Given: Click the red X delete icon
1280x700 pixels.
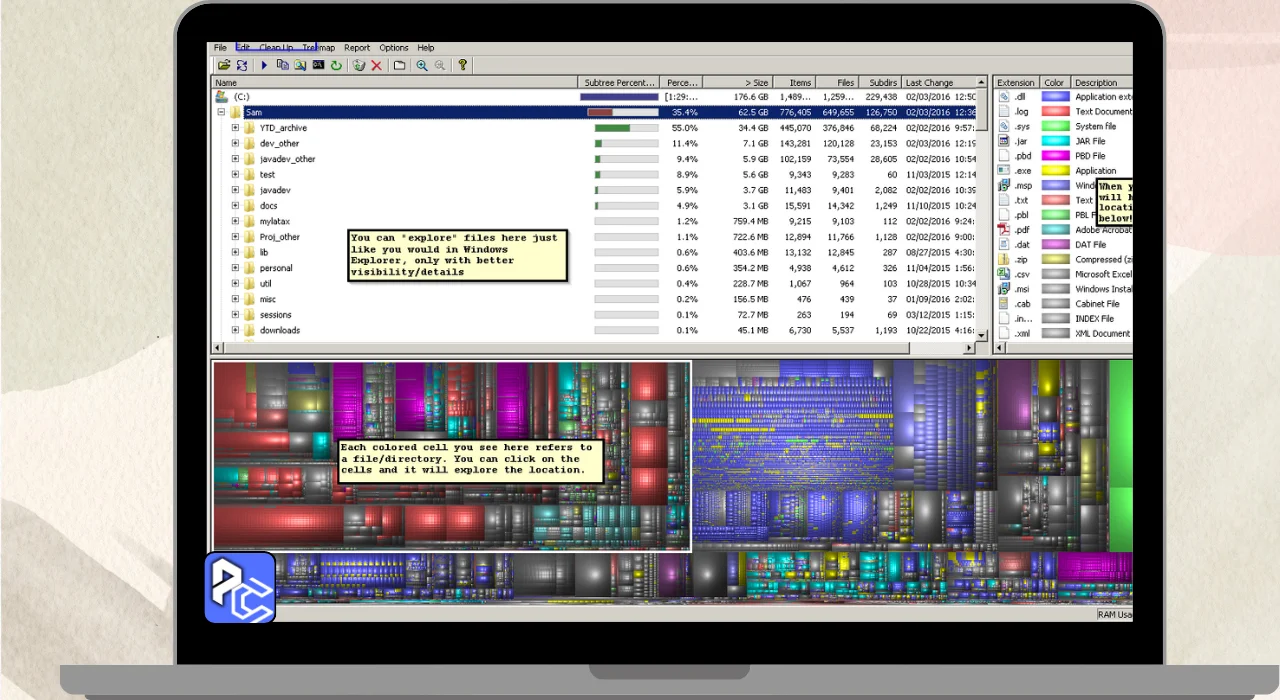Looking at the screenshot, I should tap(377, 65).
